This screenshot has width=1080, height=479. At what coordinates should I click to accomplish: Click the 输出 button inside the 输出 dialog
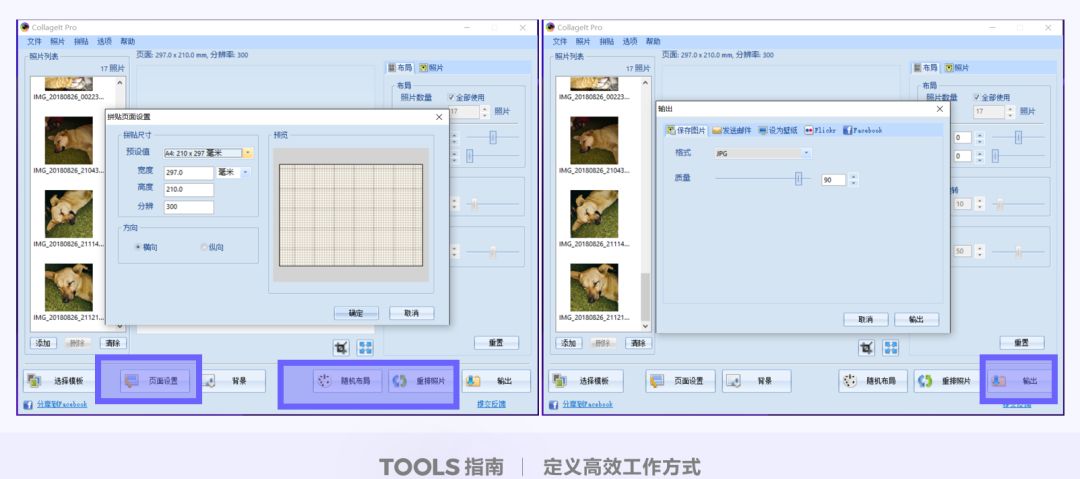point(916,320)
